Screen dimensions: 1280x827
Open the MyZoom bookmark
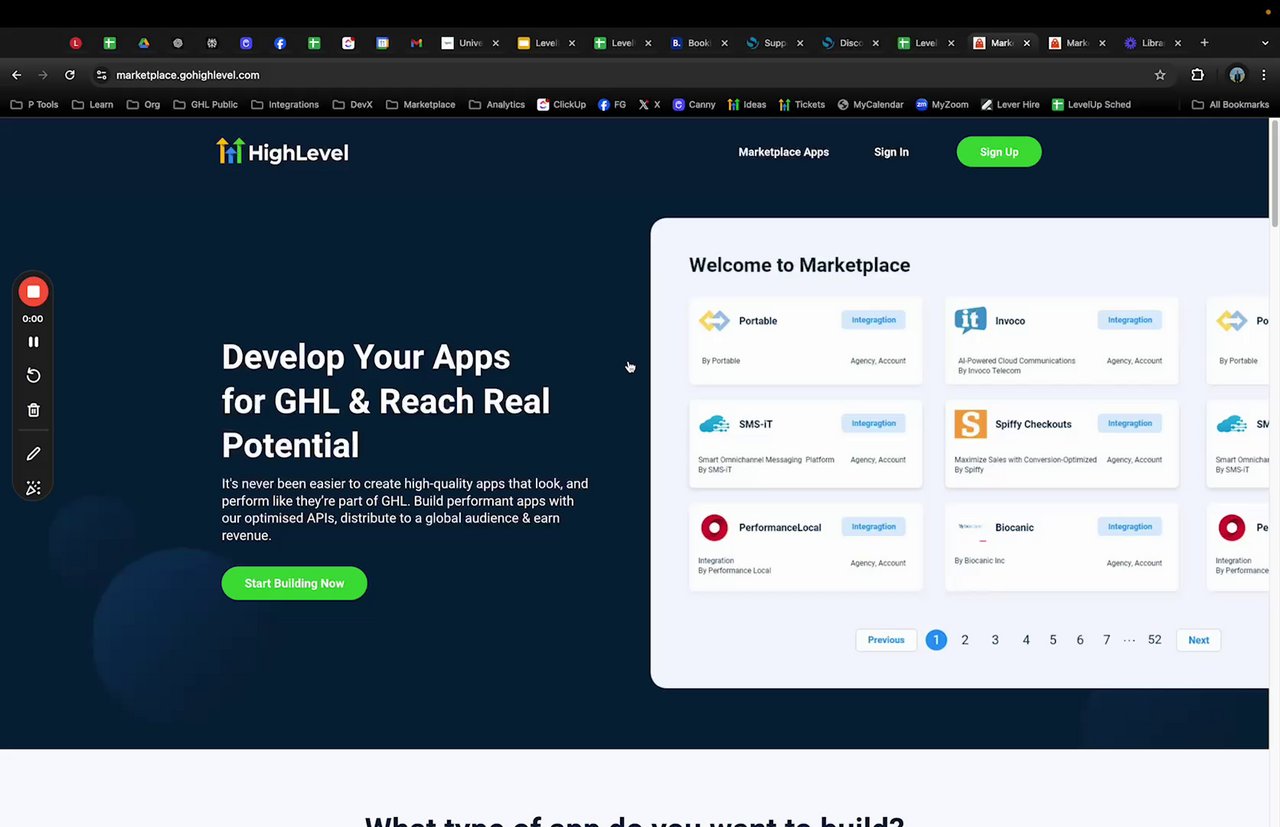[x=942, y=104]
